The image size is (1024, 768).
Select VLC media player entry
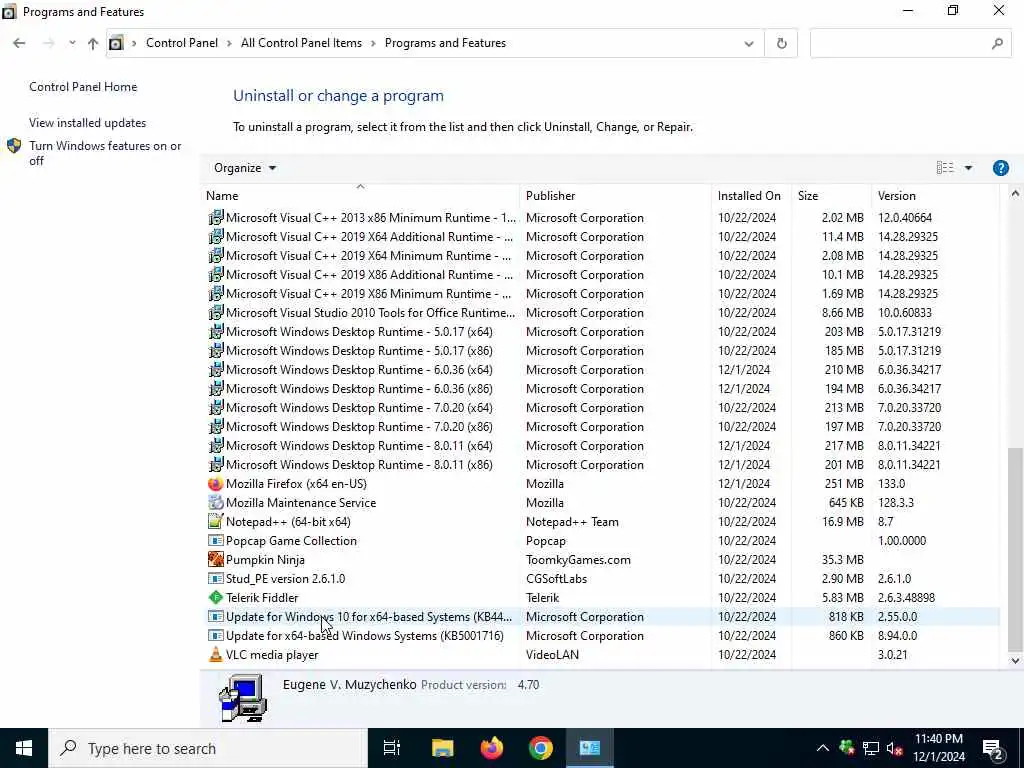(600, 654)
